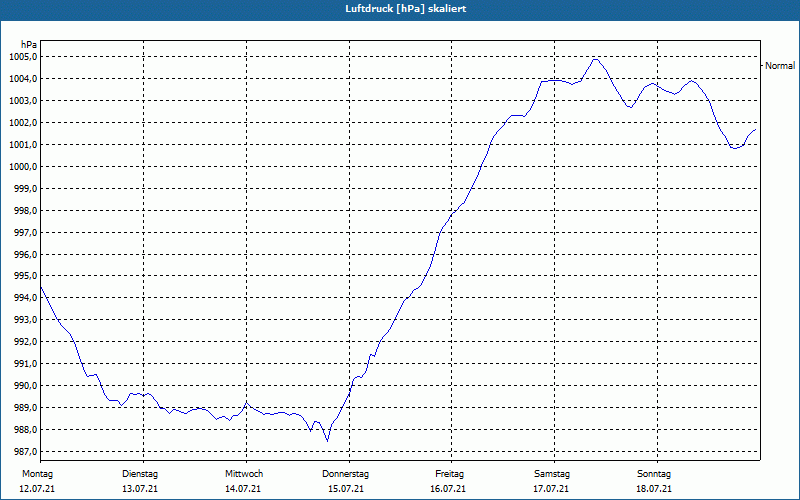800x500 pixels.
Task: Click the pressure curve's lowest dip before Donnerstag
Action: click(x=327, y=441)
